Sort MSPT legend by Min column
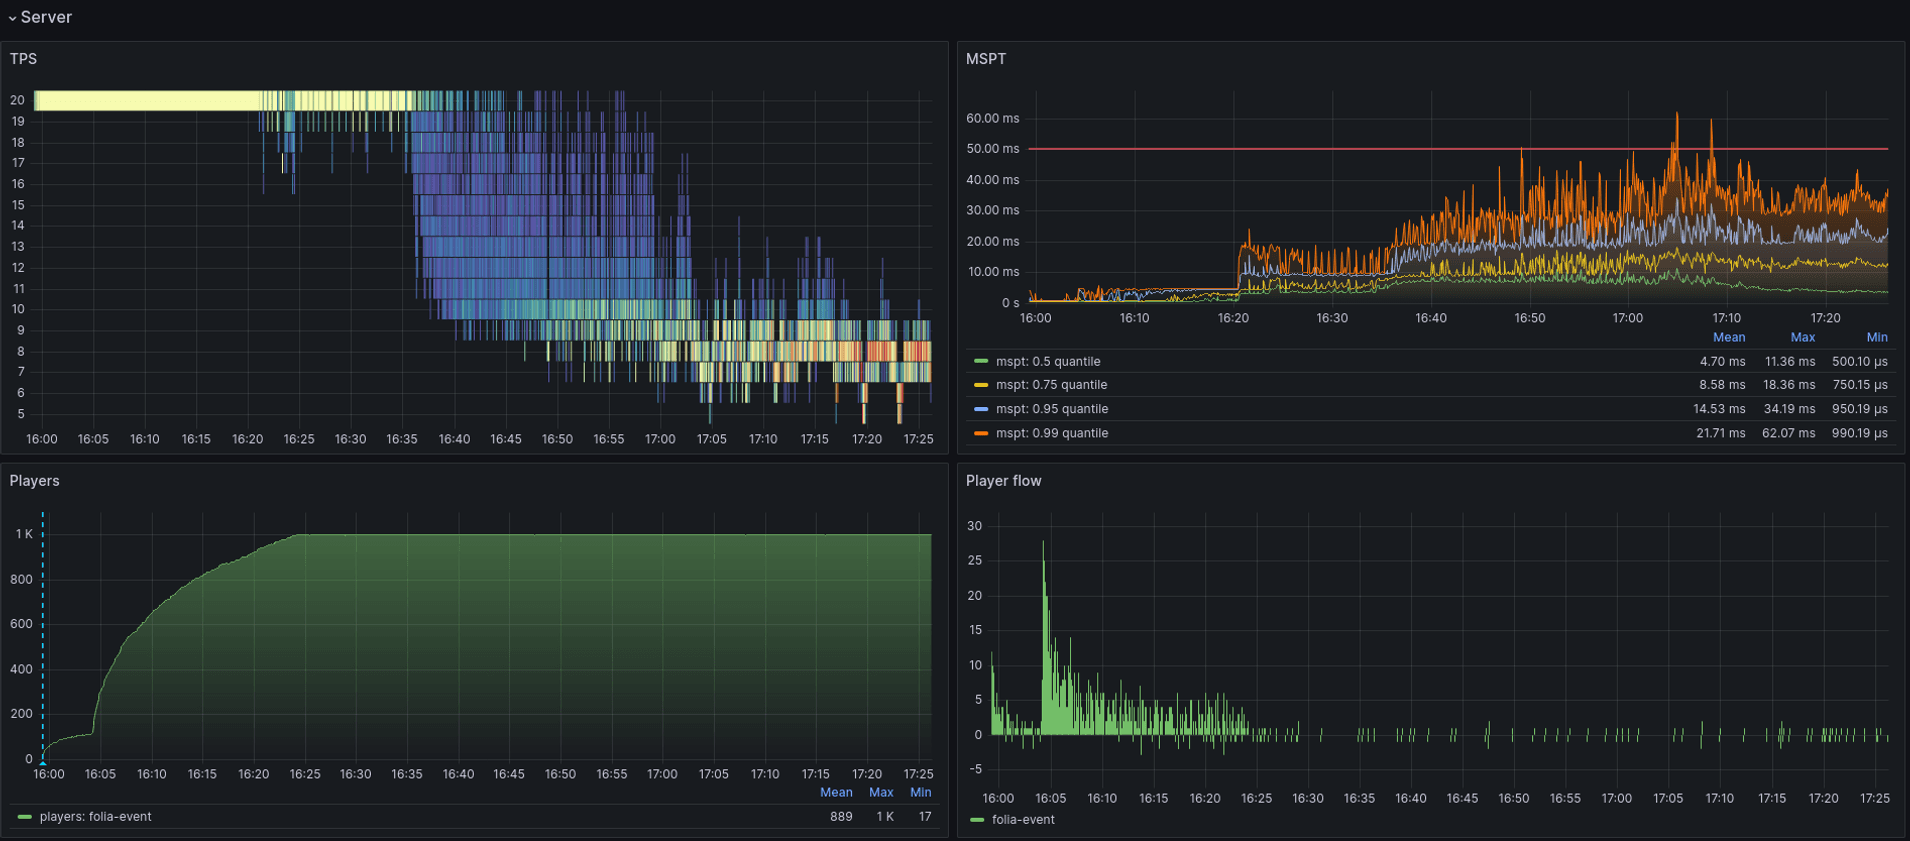Image resolution: width=1910 pixels, height=841 pixels. coord(1876,338)
